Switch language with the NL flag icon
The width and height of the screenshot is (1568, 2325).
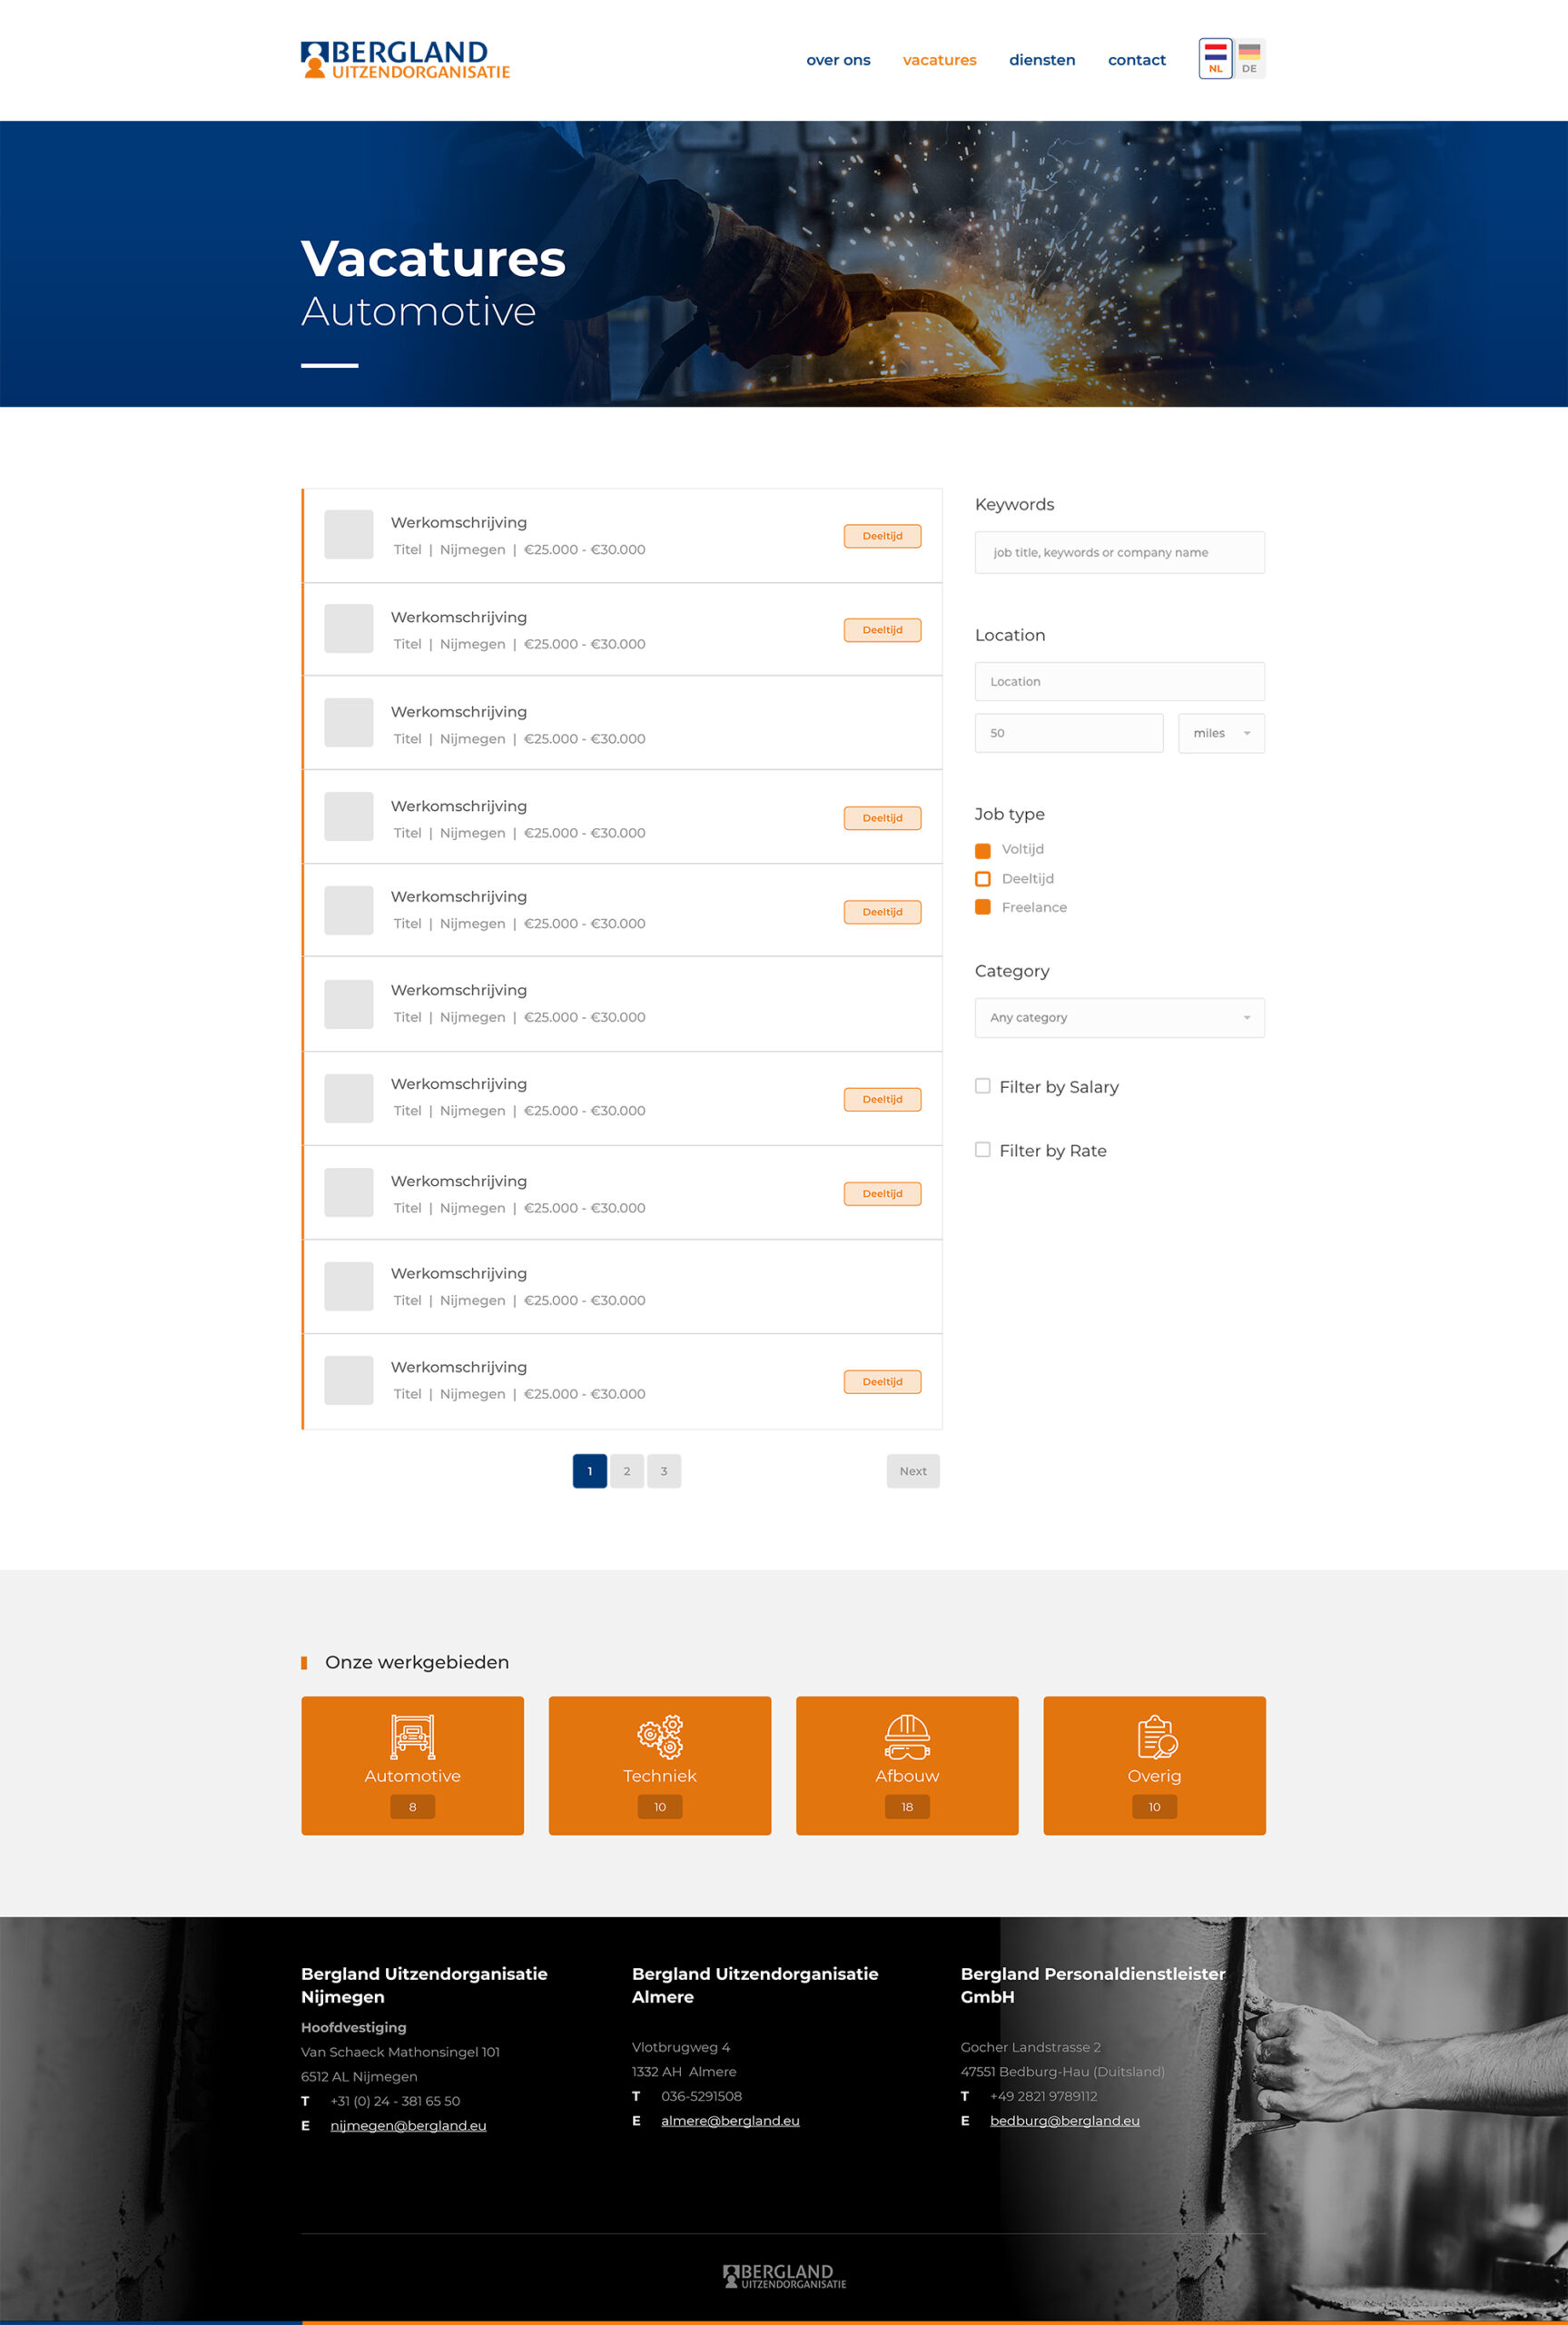1215,58
